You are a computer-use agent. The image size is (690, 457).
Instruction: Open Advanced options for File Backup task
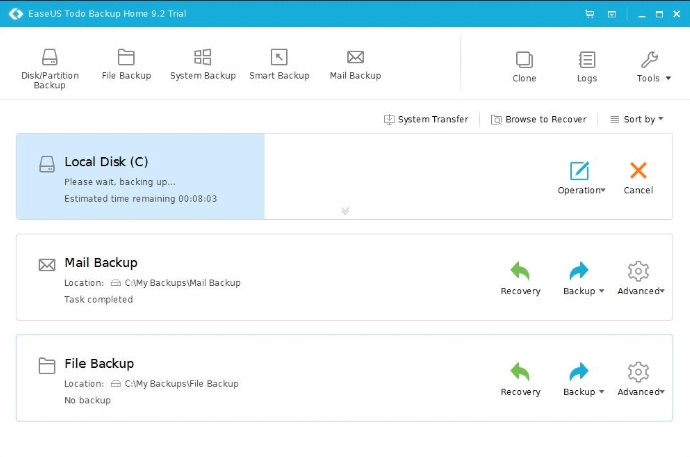click(x=641, y=379)
